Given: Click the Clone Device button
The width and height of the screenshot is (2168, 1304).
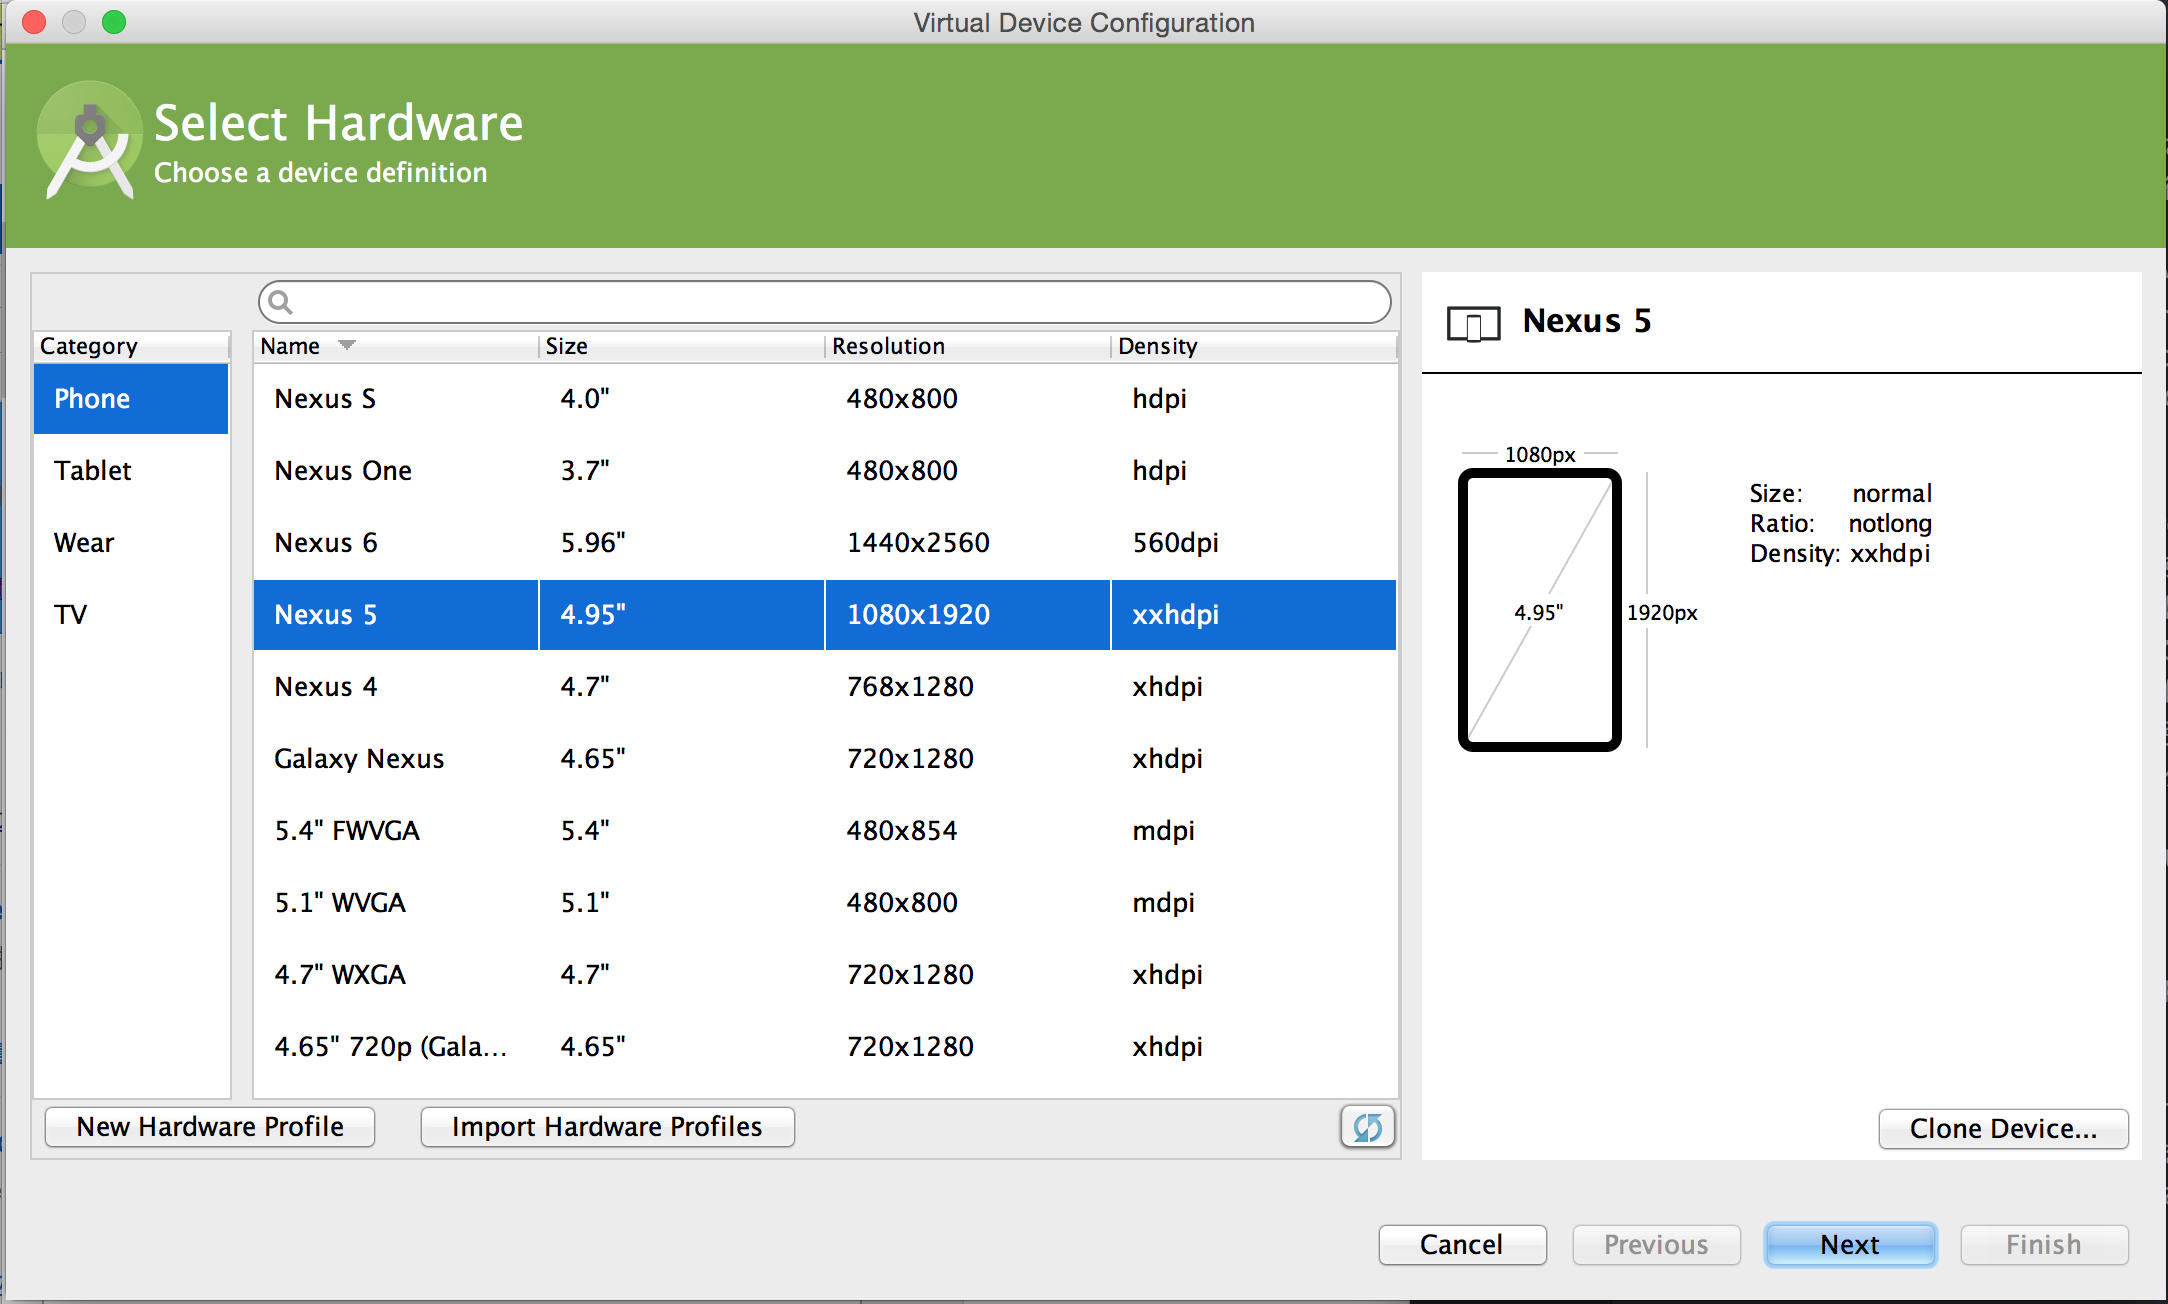Looking at the screenshot, I should 2003,1129.
